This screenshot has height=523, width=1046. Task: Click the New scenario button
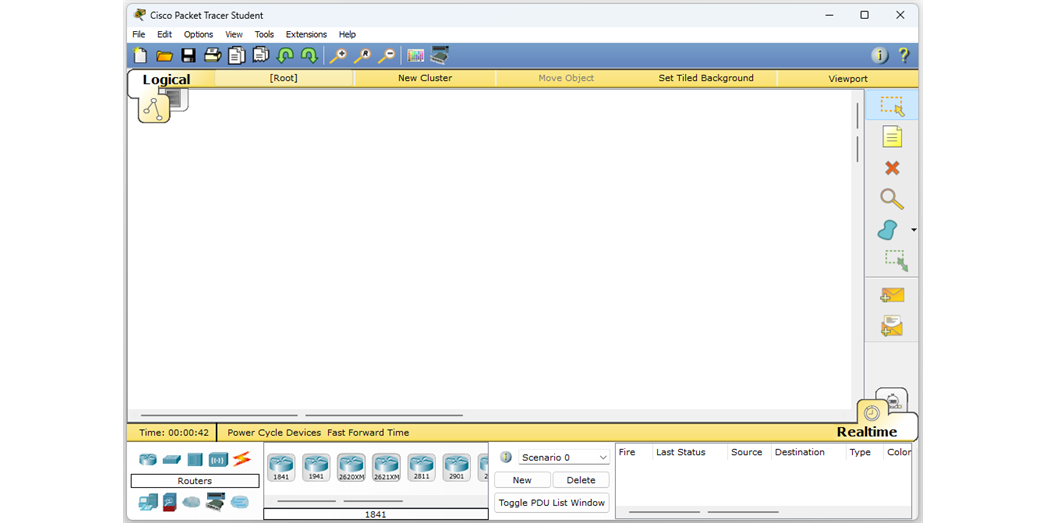[522, 480]
